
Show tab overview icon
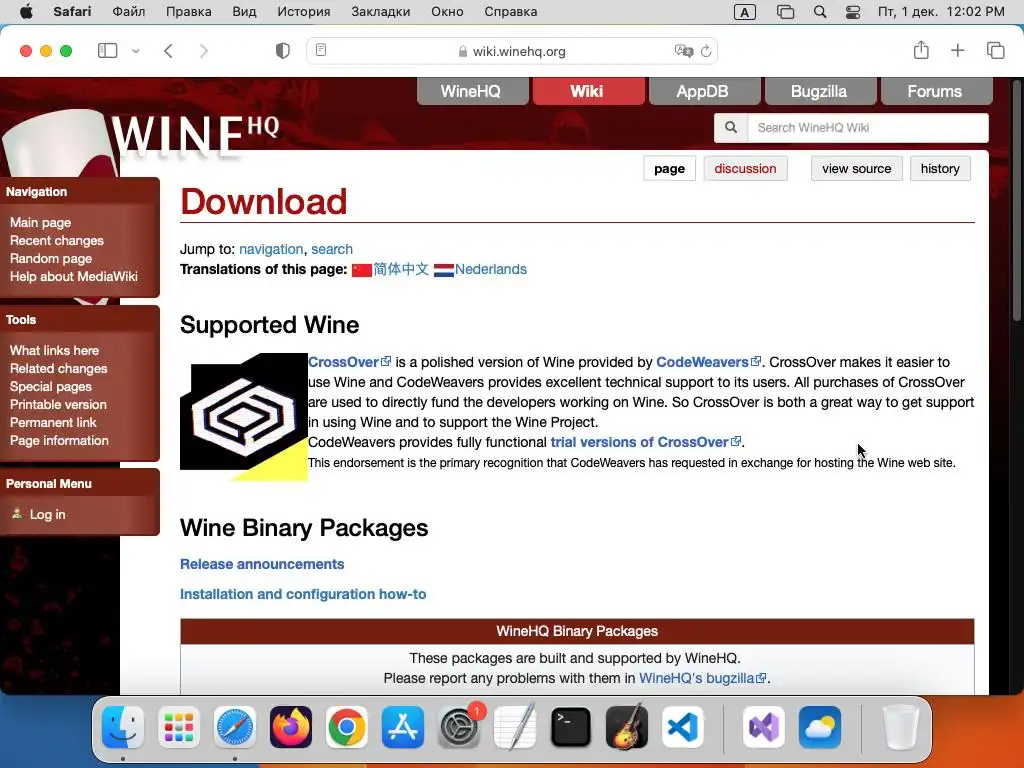(x=995, y=50)
